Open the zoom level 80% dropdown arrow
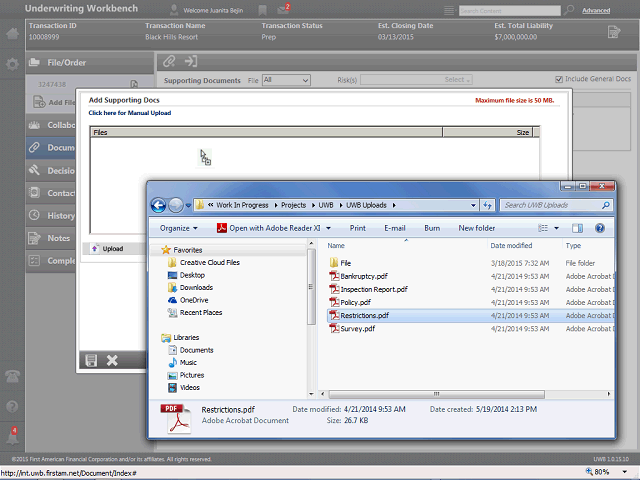 coord(624,472)
